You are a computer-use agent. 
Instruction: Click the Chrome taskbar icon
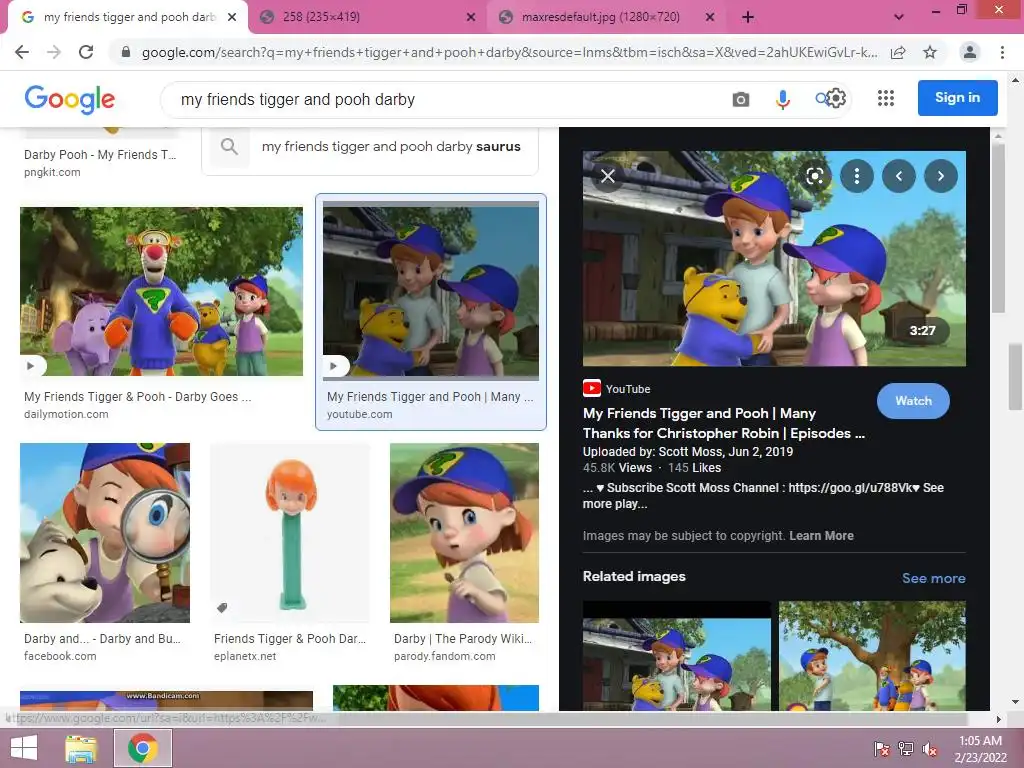click(143, 748)
